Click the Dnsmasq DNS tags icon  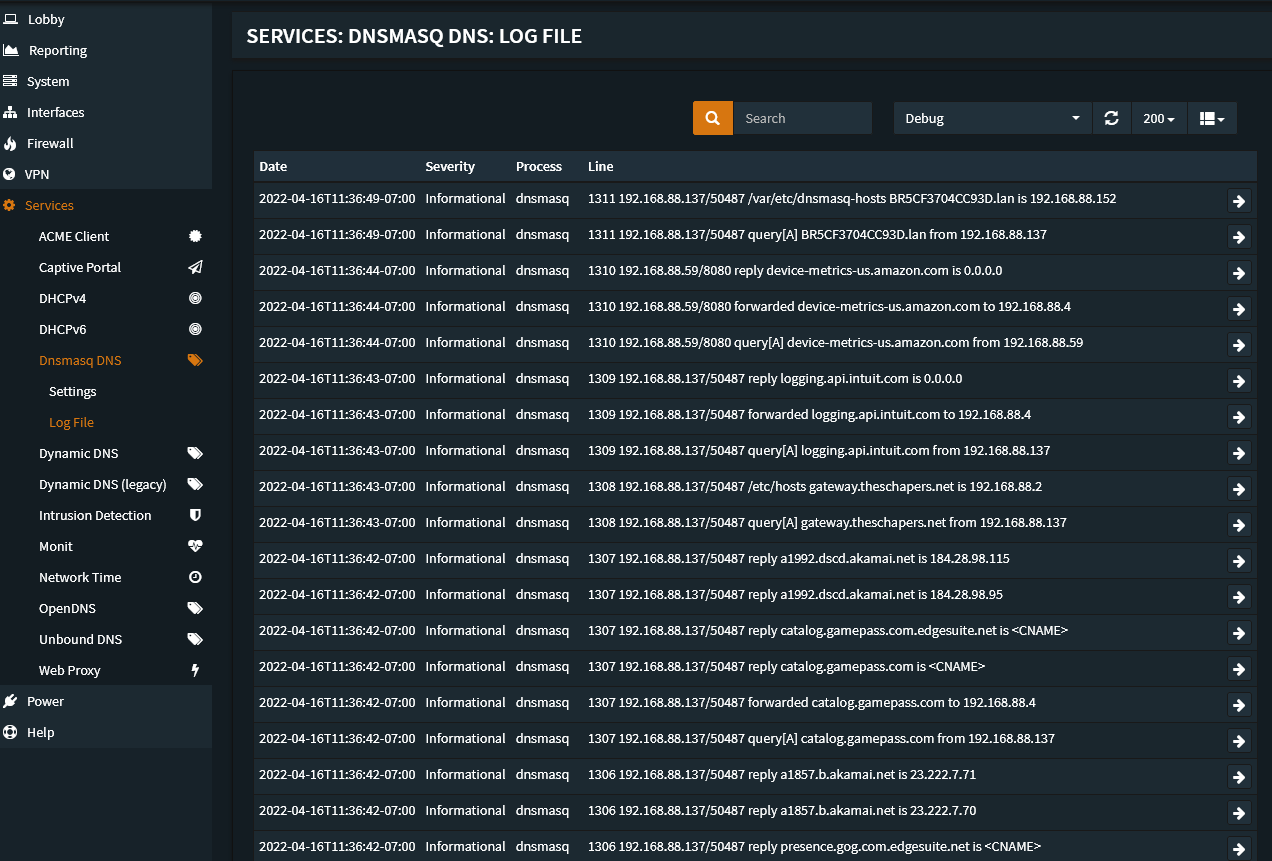(x=195, y=360)
